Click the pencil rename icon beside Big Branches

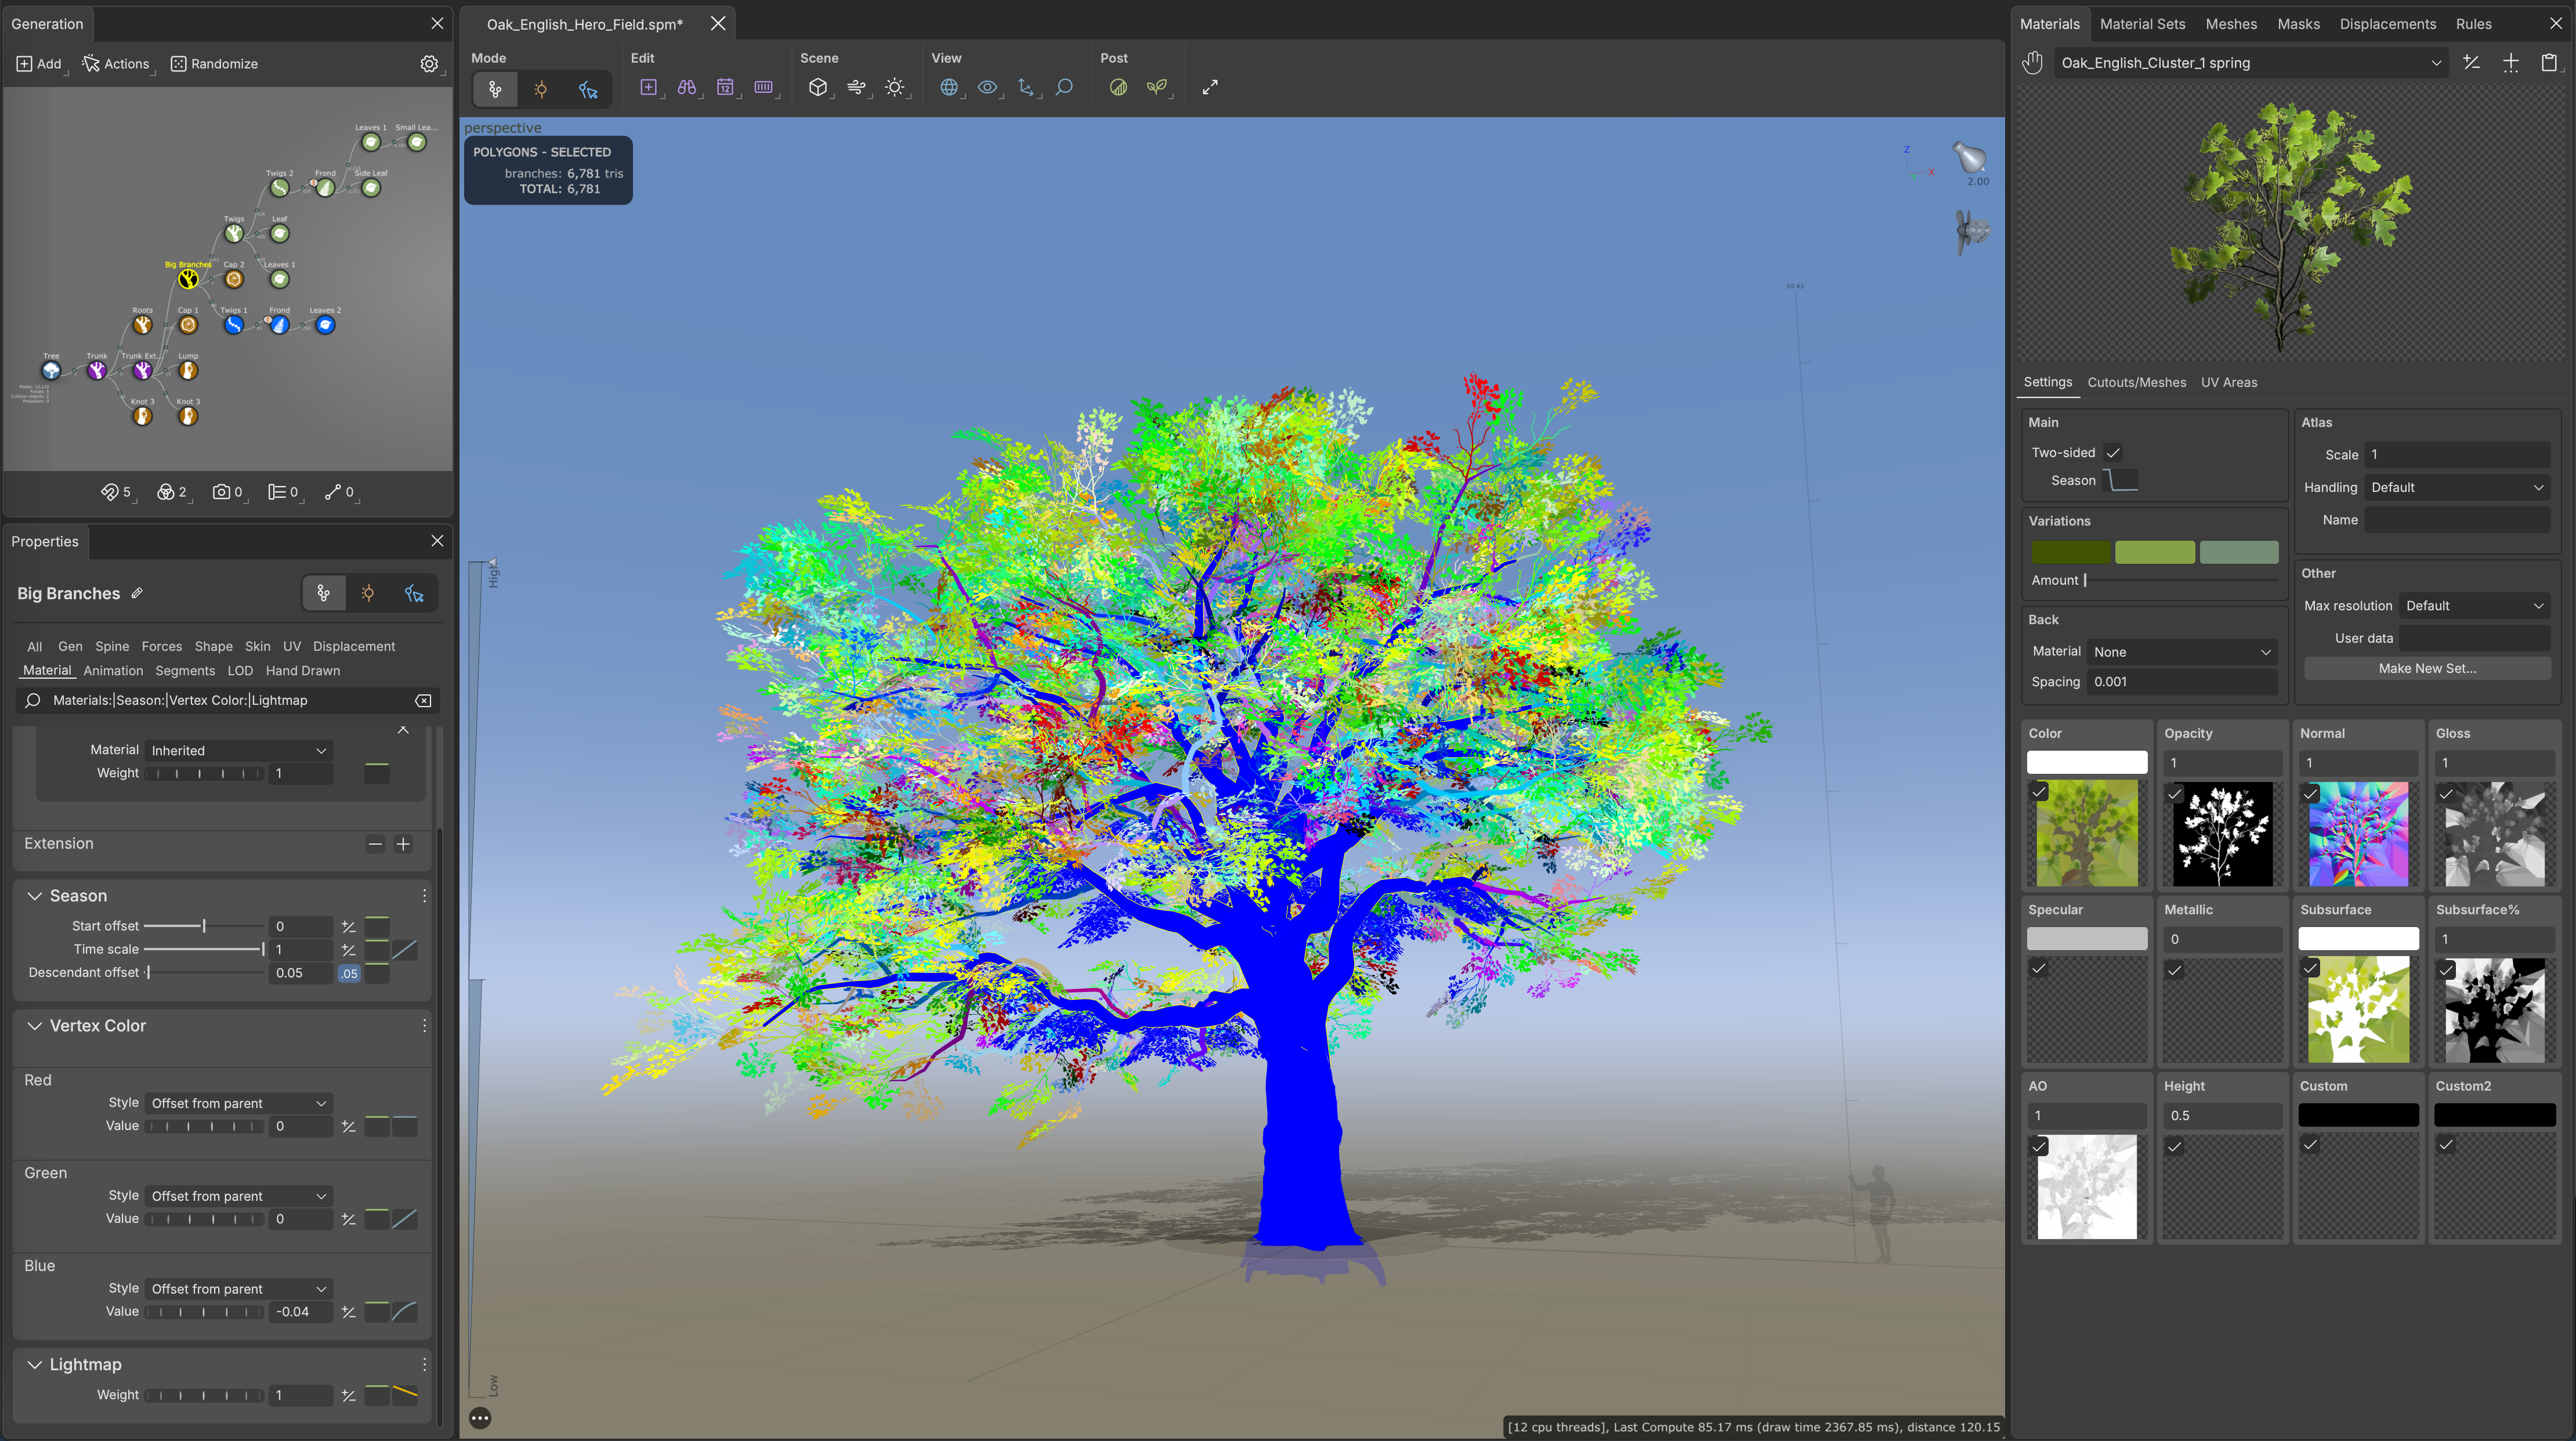point(137,593)
